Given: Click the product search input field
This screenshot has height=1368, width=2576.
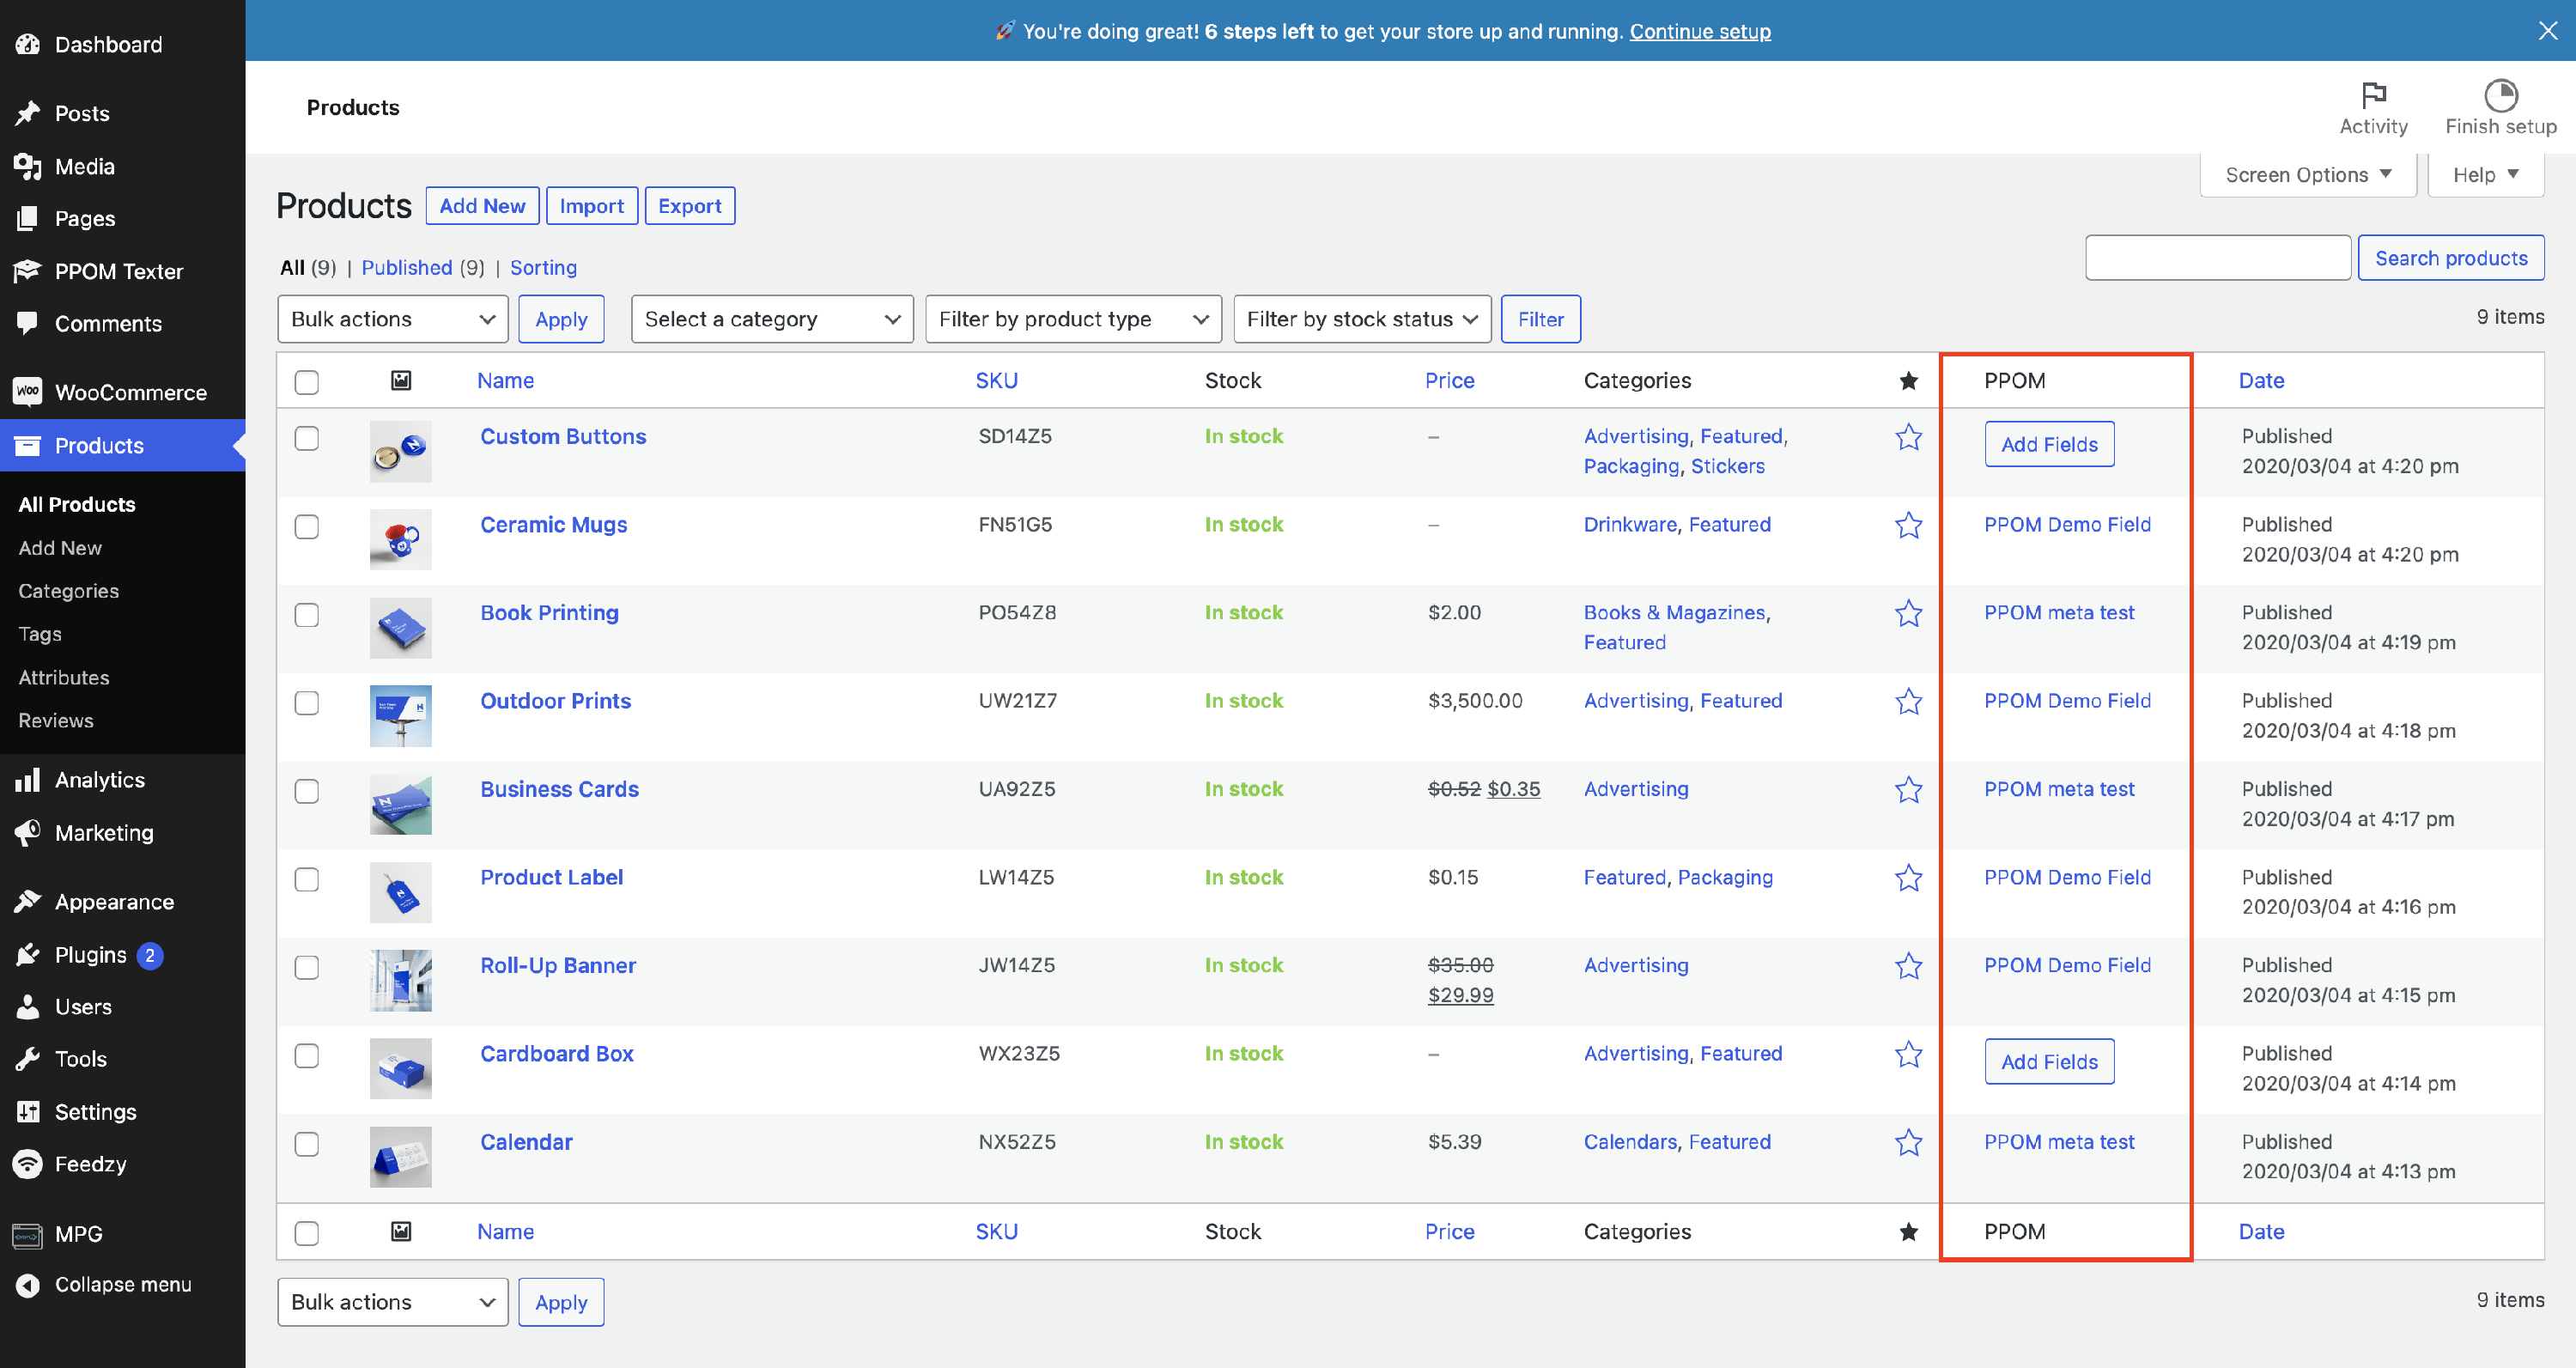Looking at the screenshot, I should pos(2217,258).
